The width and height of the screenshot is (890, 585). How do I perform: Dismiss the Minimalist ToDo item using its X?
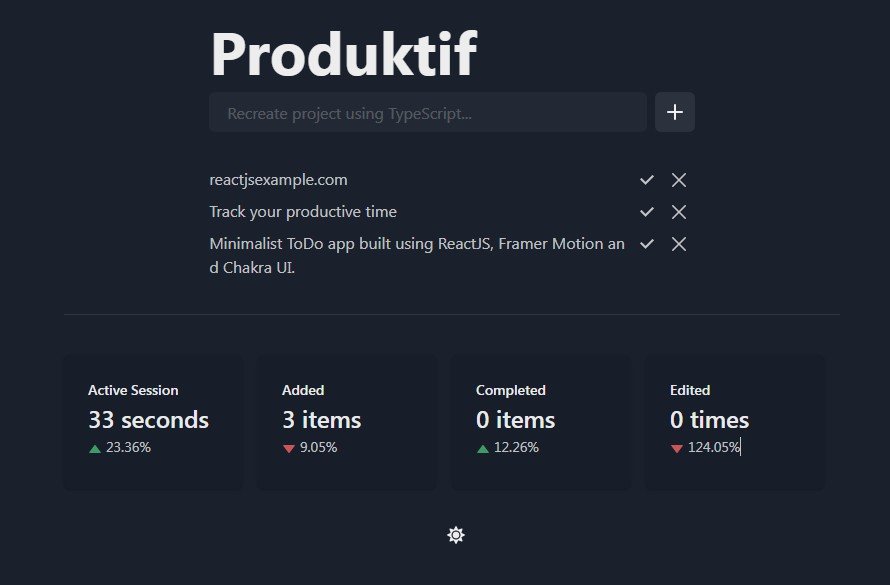[x=679, y=244]
